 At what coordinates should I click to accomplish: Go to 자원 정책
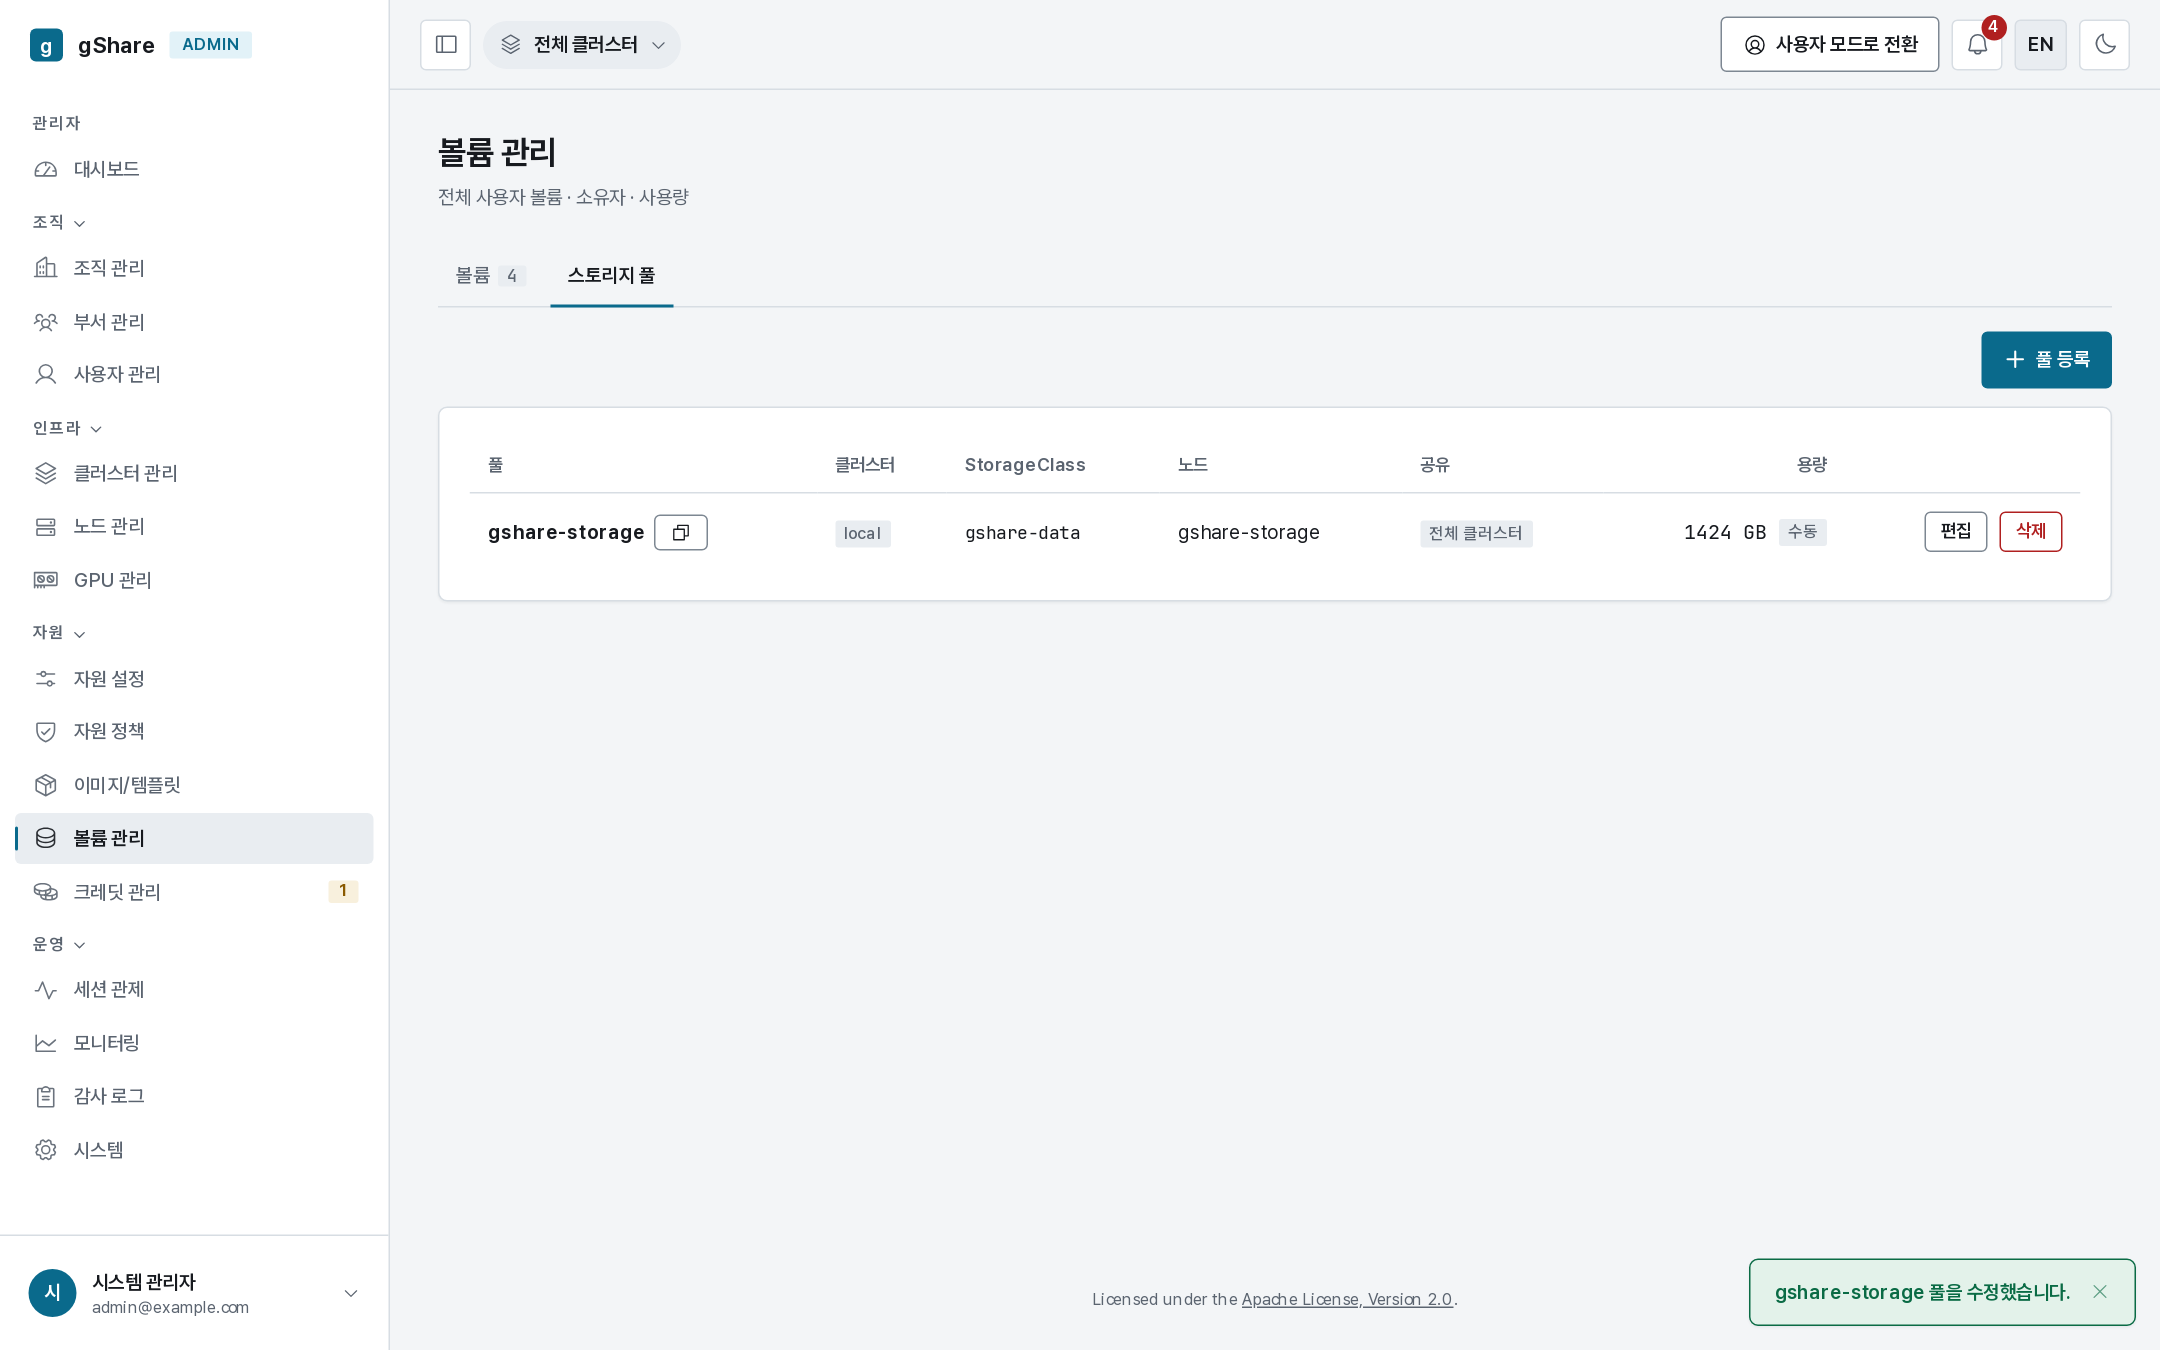tap(194, 731)
